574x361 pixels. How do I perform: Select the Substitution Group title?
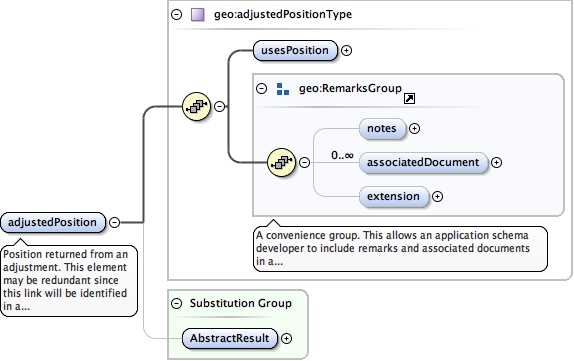241,303
